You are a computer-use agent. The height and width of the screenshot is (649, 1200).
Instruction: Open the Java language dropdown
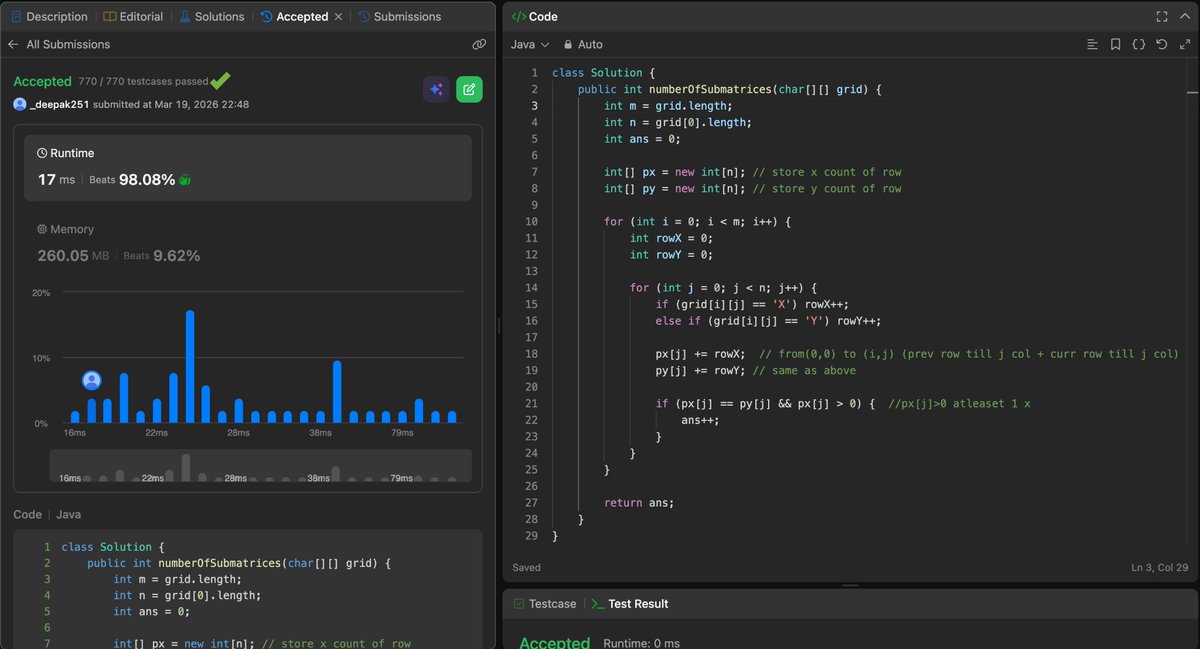click(530, 44)
